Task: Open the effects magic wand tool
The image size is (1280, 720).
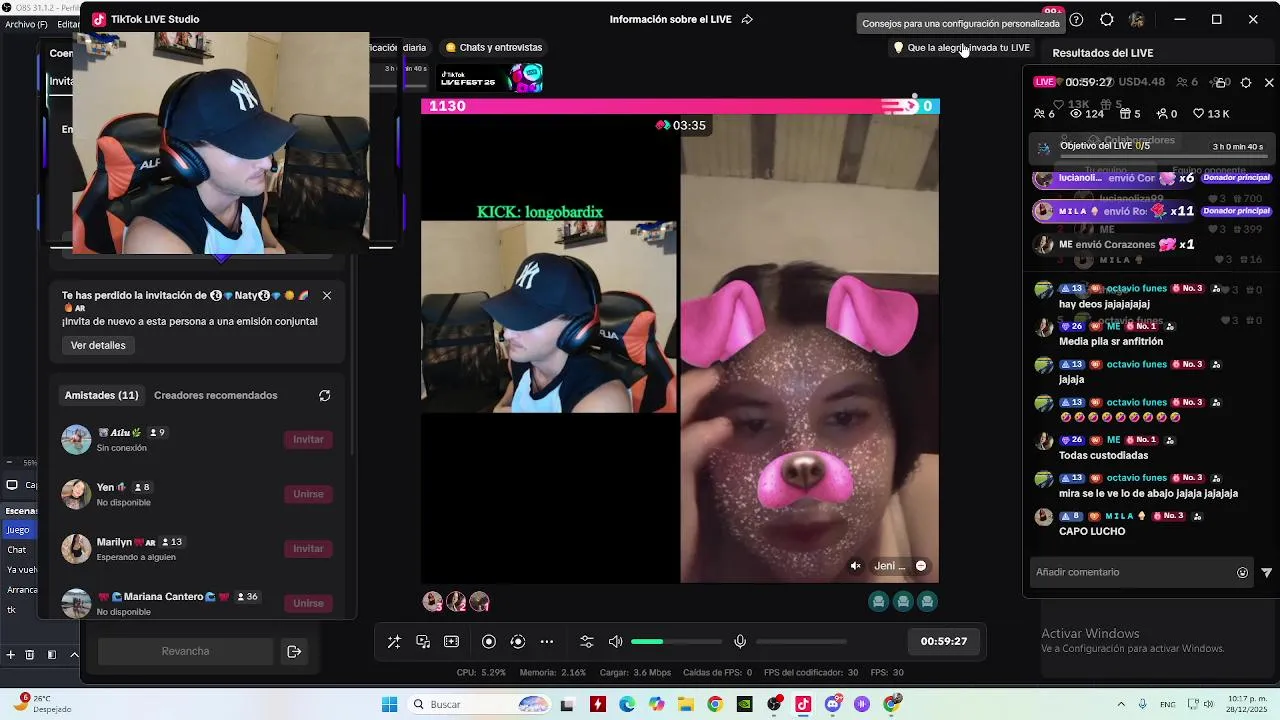Action: 394,642
